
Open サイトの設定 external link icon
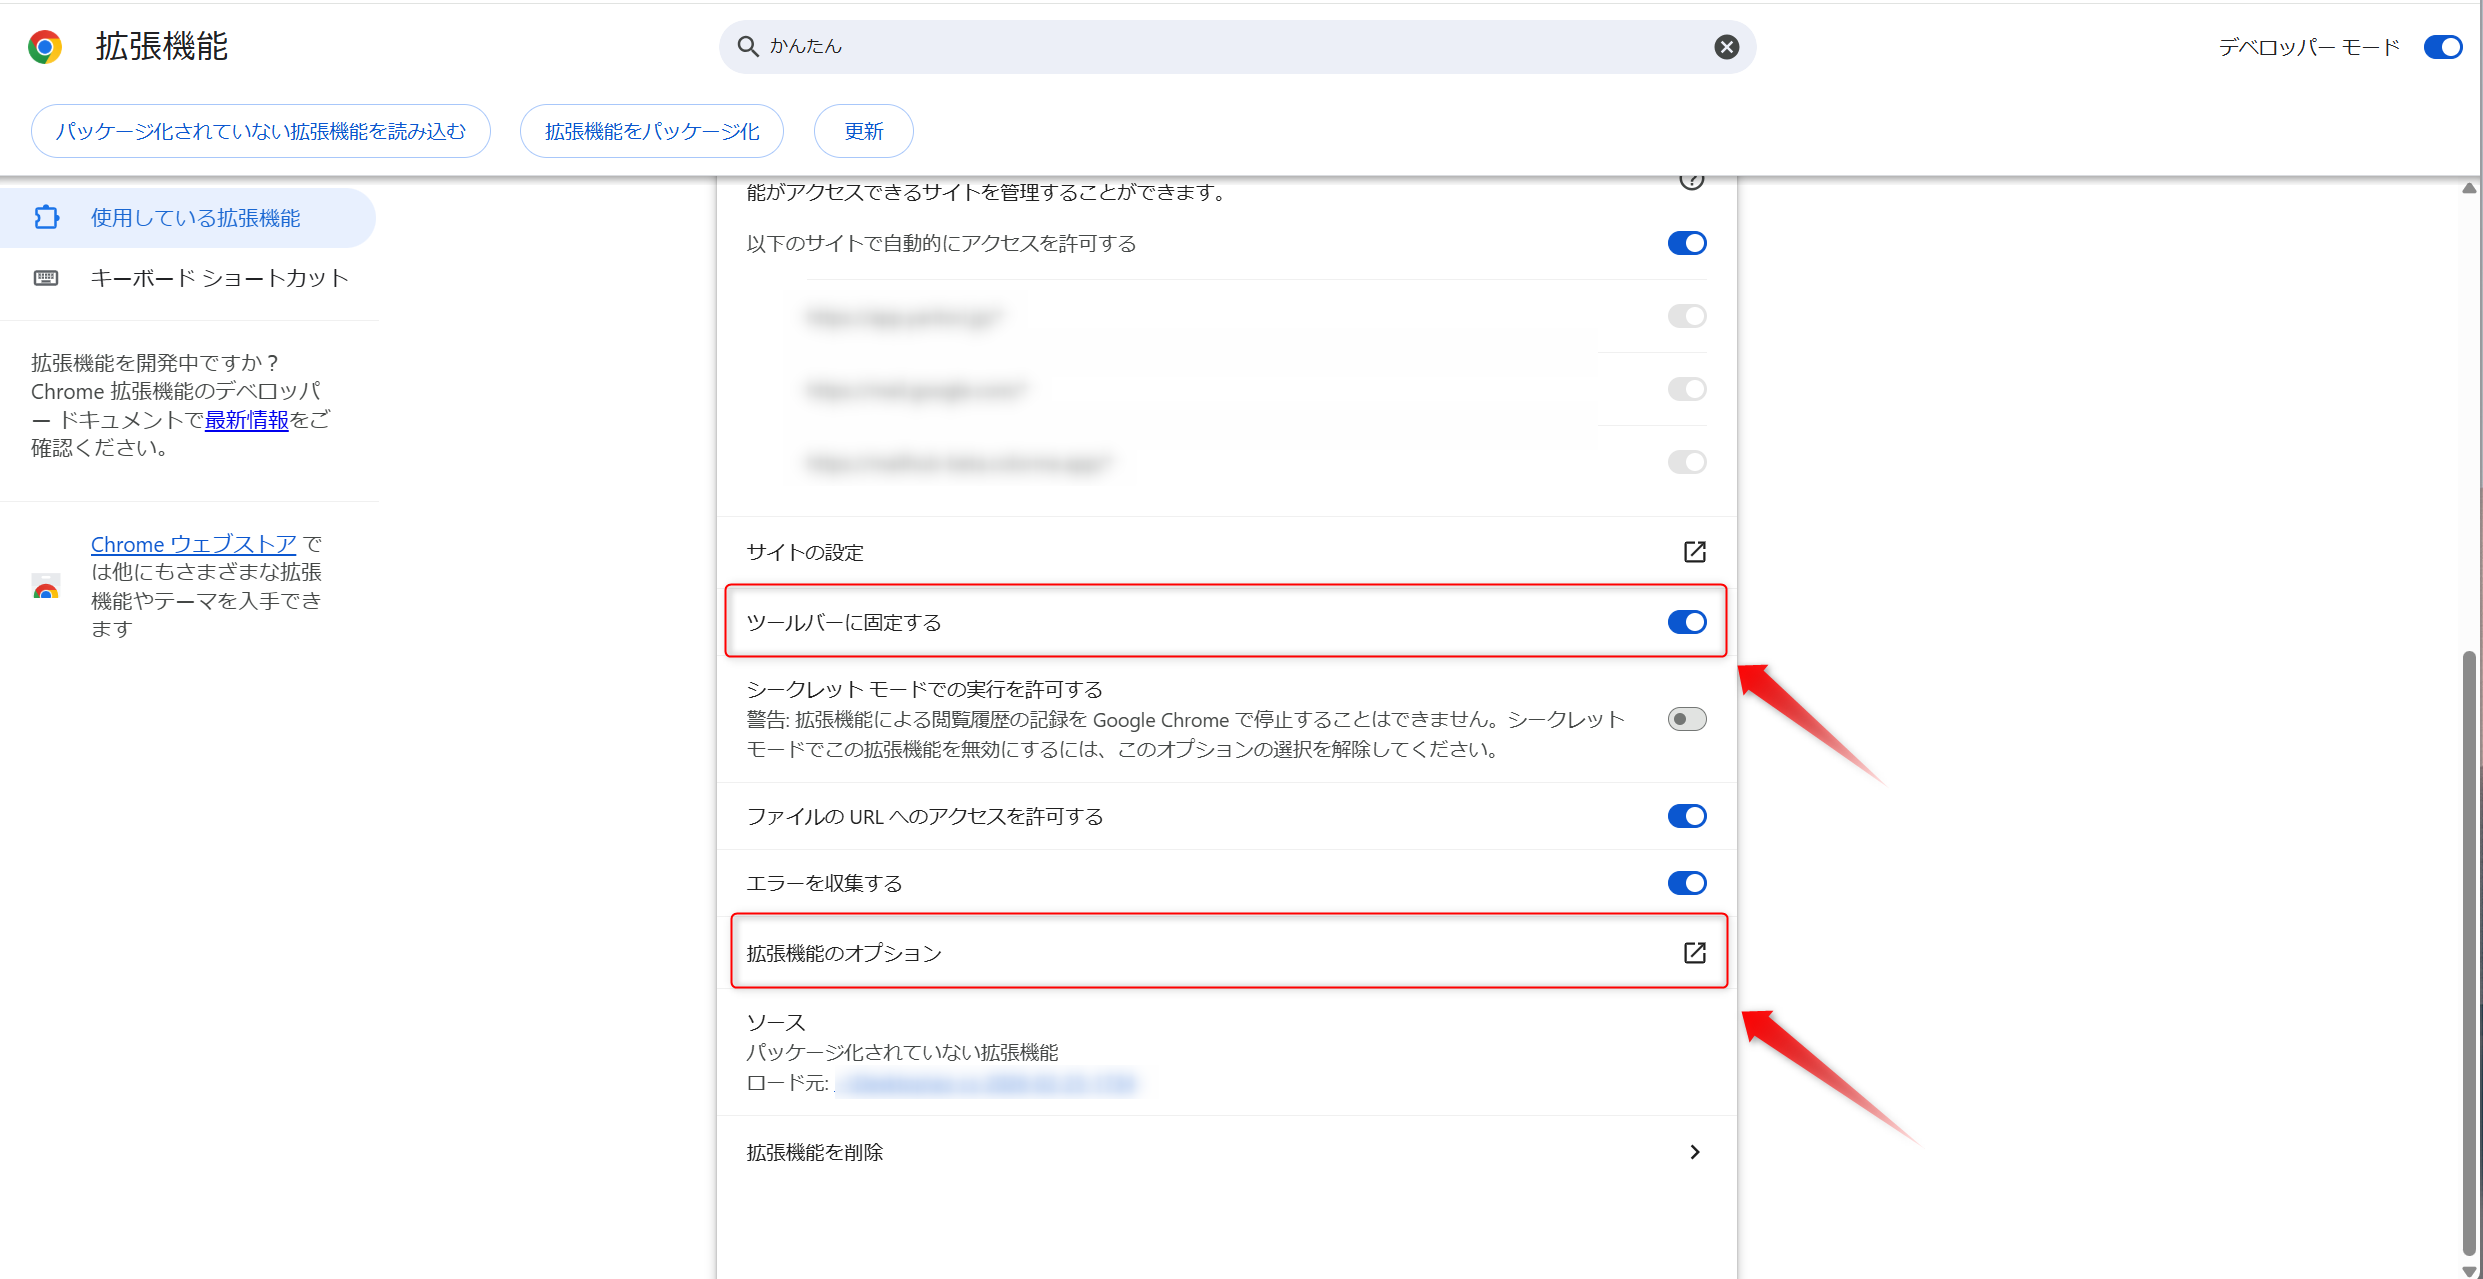[x=1694, y=552]
